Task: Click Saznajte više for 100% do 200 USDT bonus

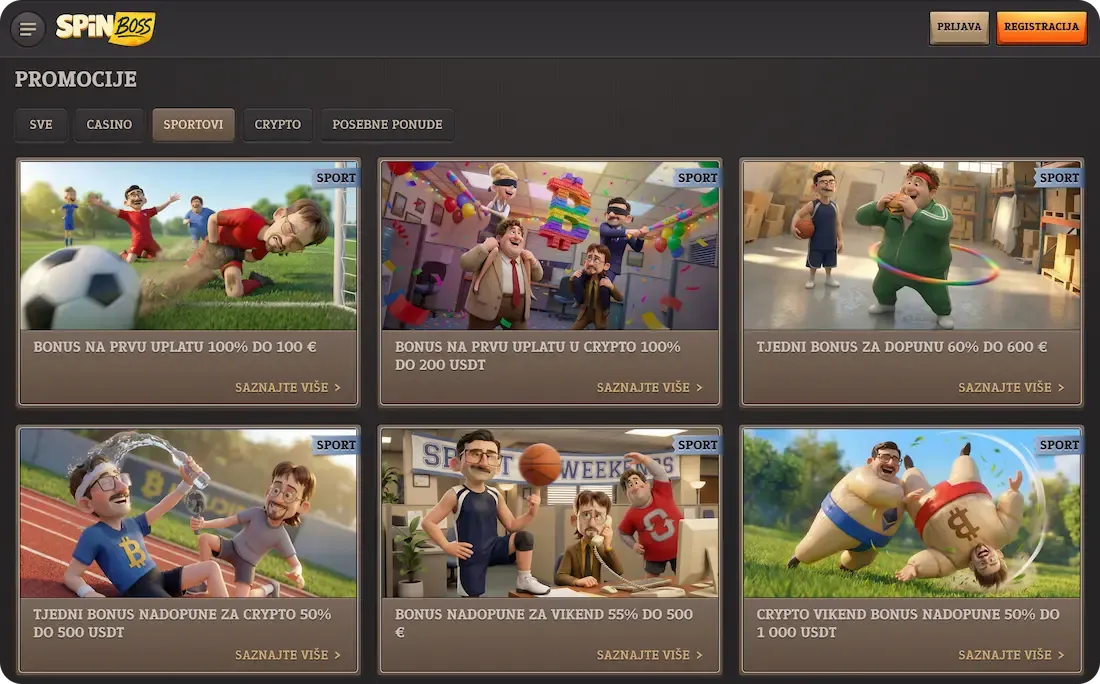Action: (650, 387)
